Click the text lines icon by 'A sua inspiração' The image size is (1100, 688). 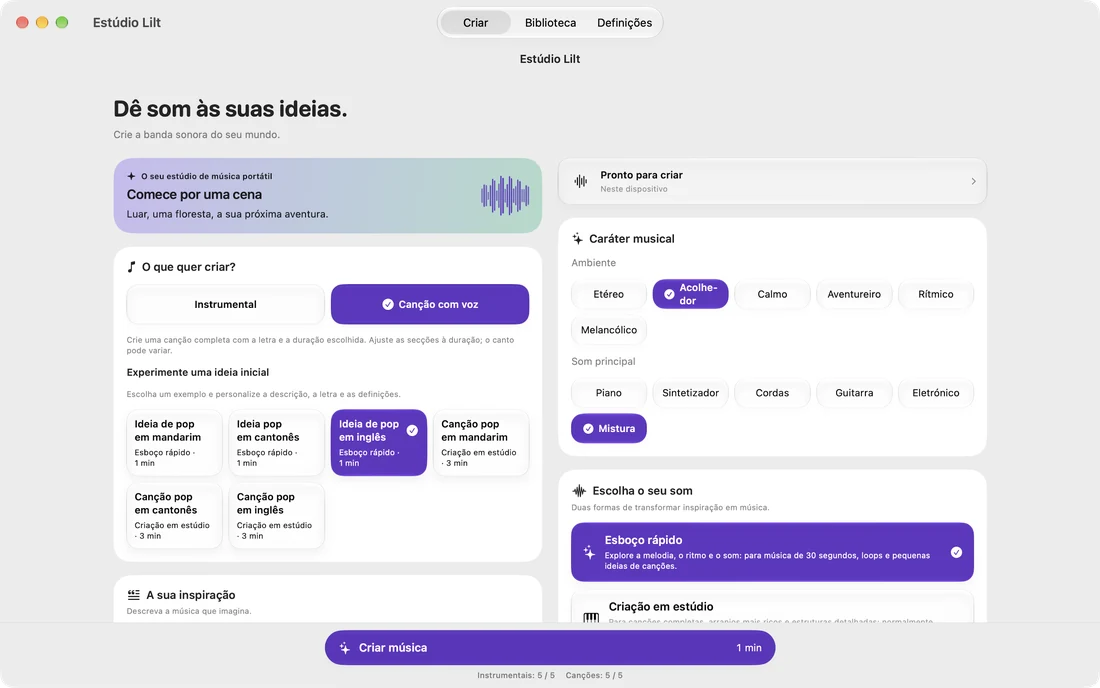click(x=133, y=595)
